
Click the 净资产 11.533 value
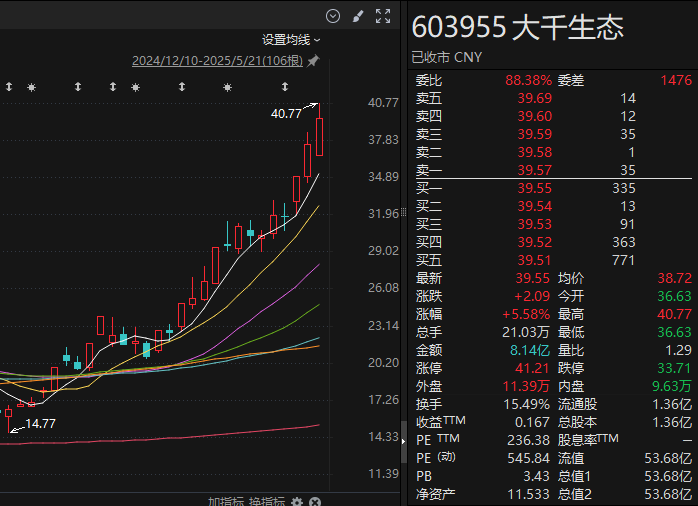coord(529,494)
